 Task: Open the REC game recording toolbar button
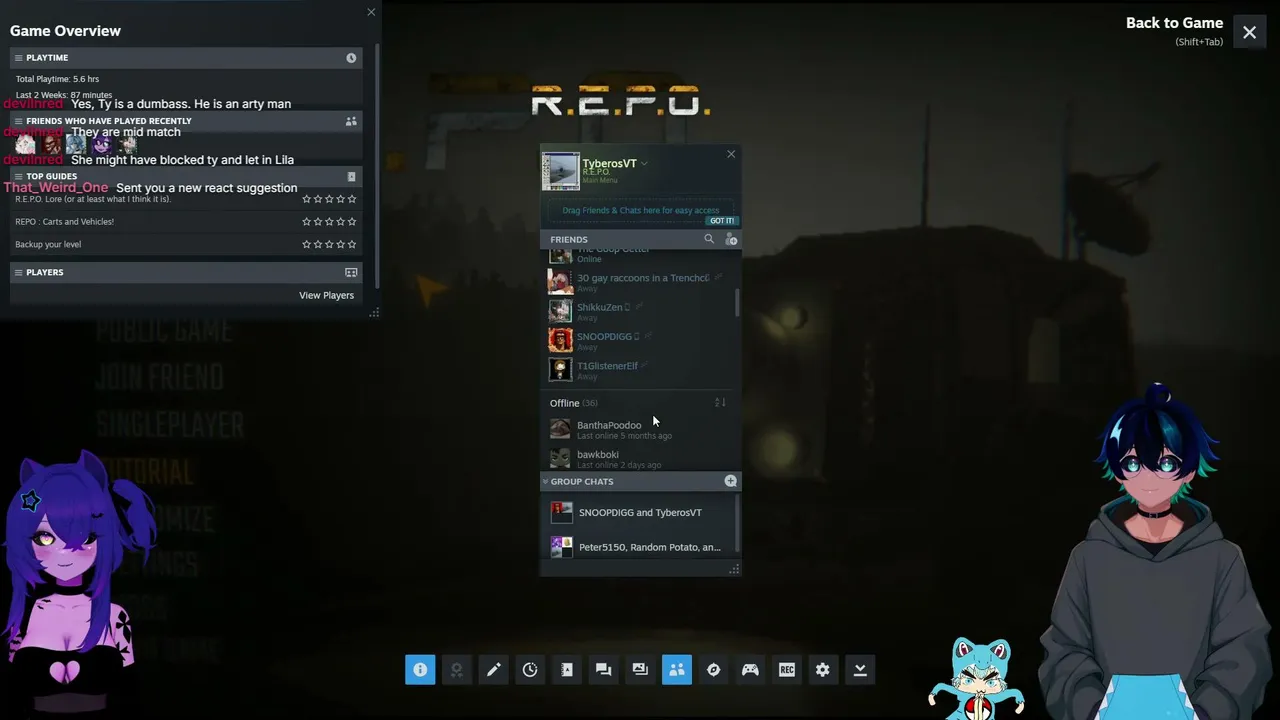pos(787,670)
